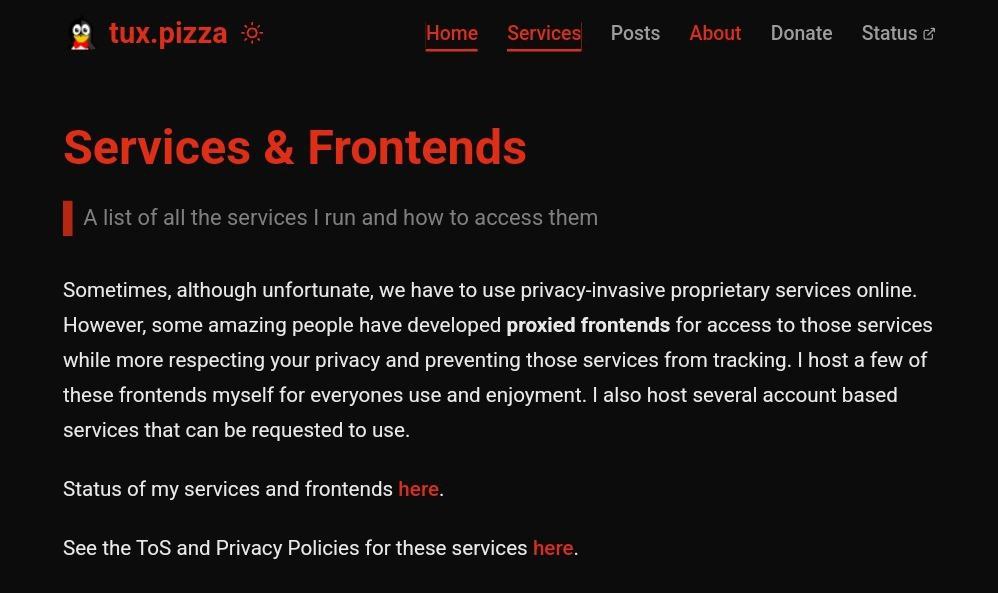998x593 pixels.
Task: Open the Status page nav link
Action: [889, 33]
